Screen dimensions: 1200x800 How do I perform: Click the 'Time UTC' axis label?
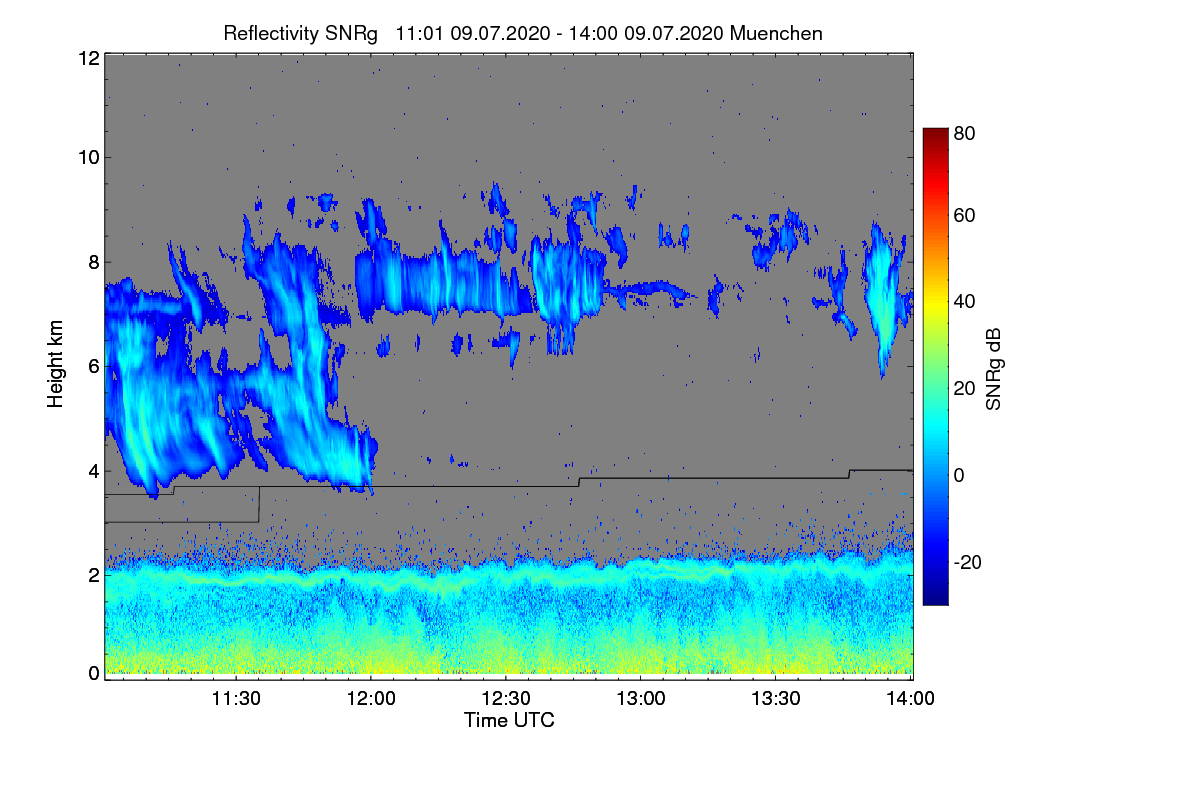[509, 720]
